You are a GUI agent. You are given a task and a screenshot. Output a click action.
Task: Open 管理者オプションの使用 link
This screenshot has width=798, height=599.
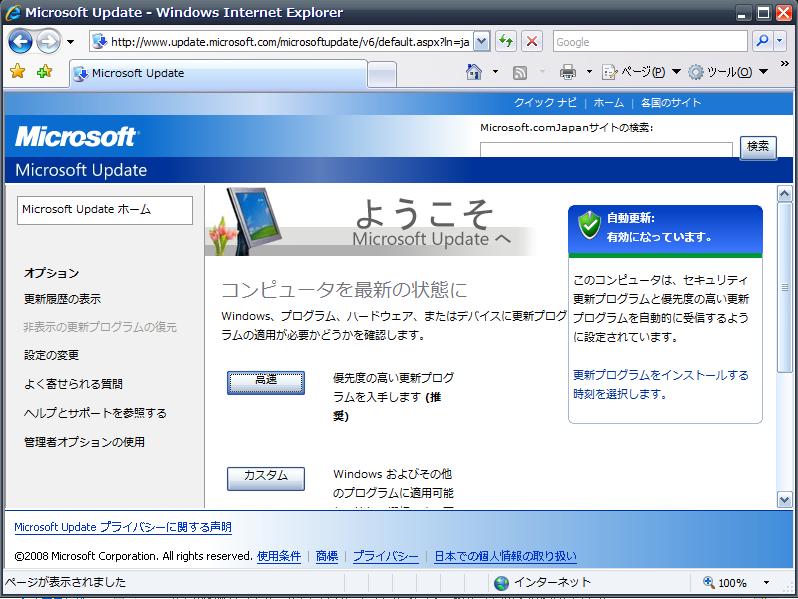coord(84,442)
